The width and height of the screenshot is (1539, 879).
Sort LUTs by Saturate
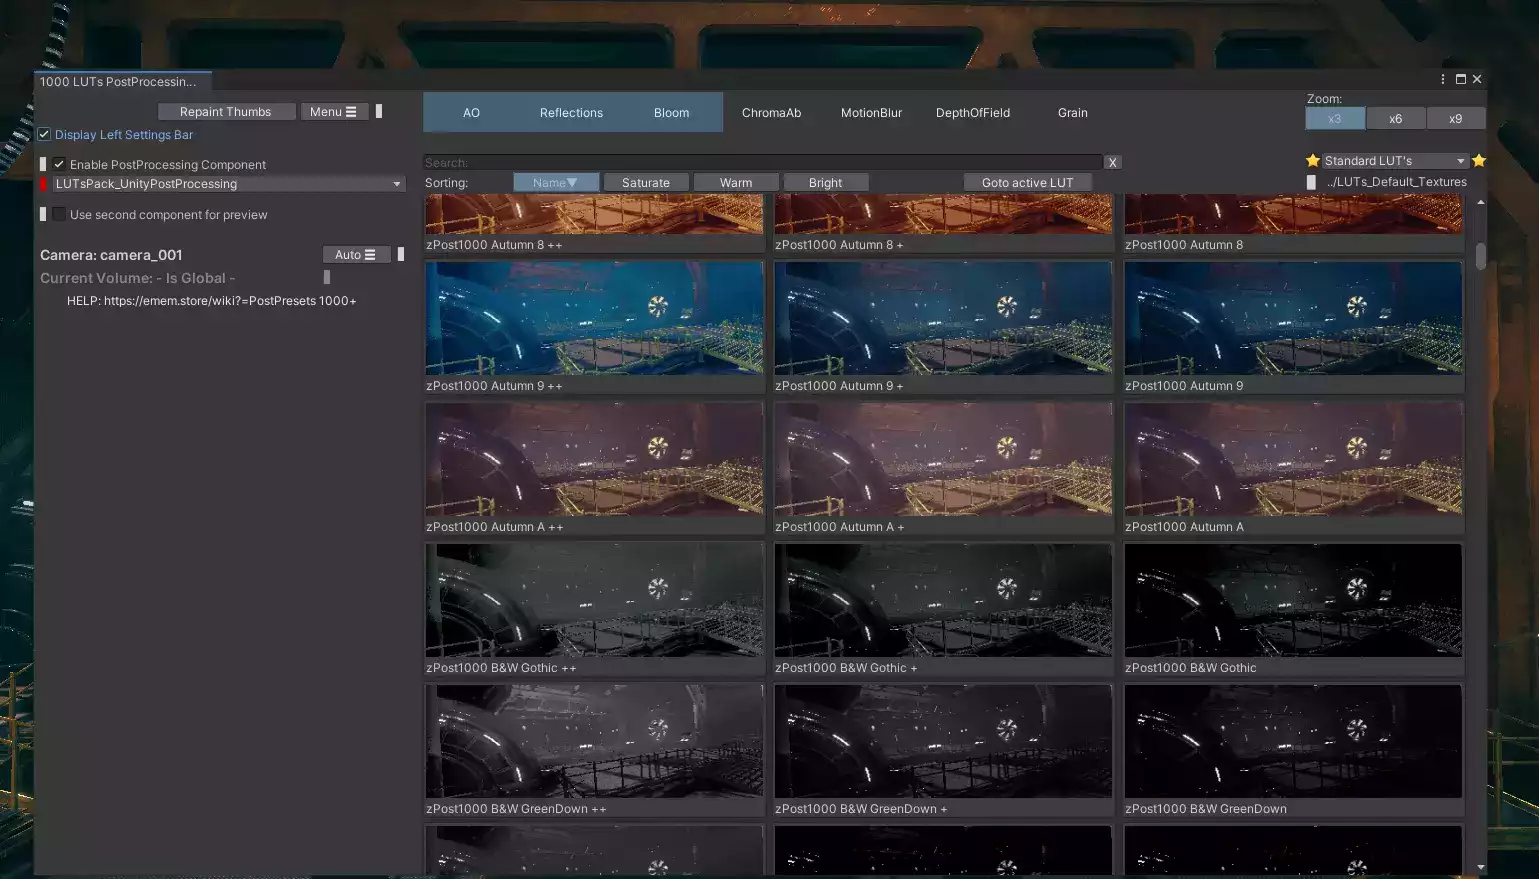(x=646, y=183)
